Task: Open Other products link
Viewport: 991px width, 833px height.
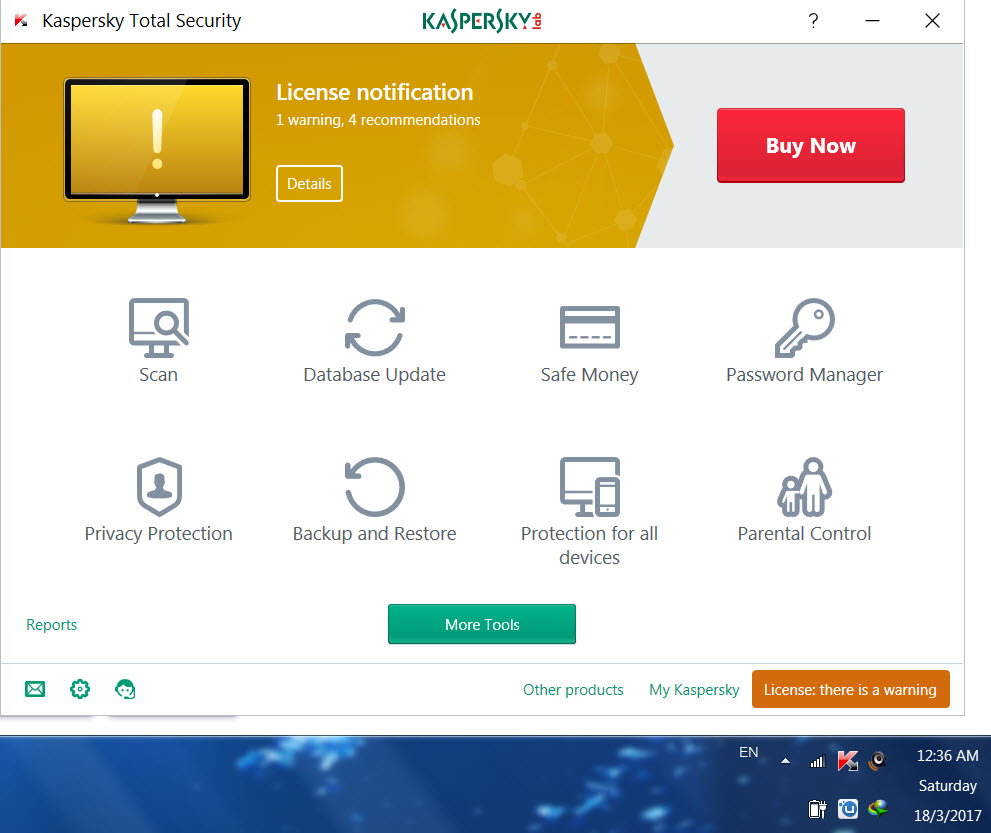Action: (573, 690)
